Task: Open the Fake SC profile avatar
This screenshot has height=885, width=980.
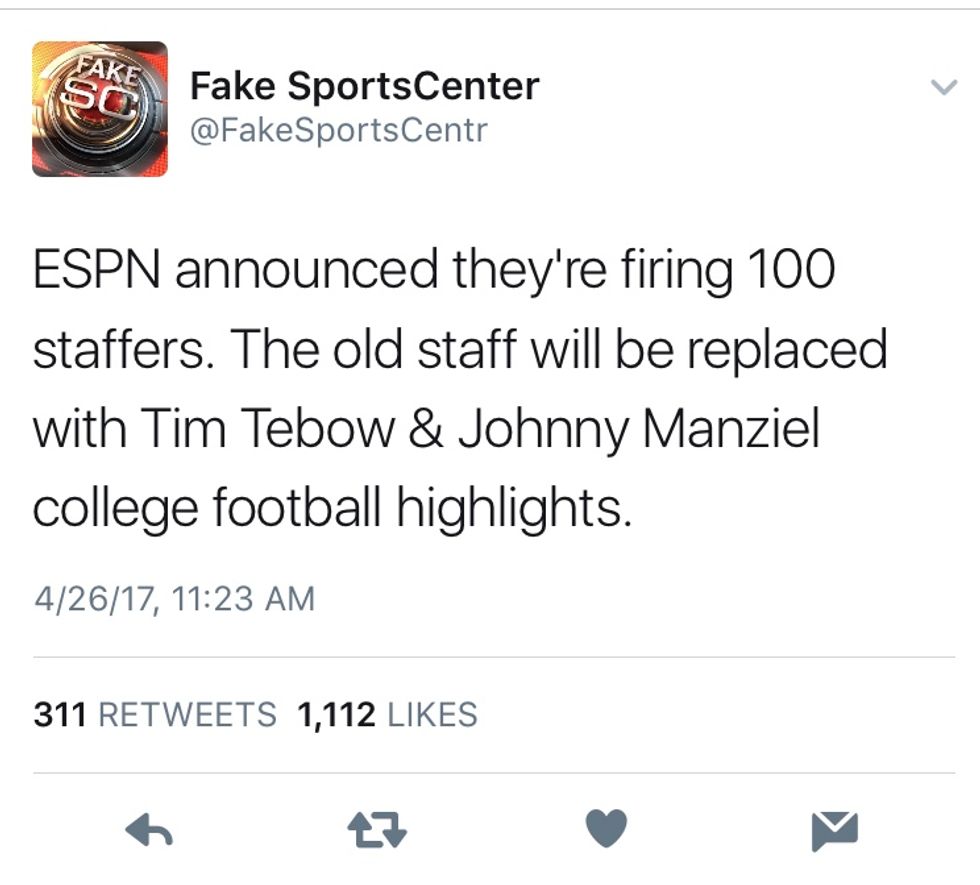Action: (100, 108)
